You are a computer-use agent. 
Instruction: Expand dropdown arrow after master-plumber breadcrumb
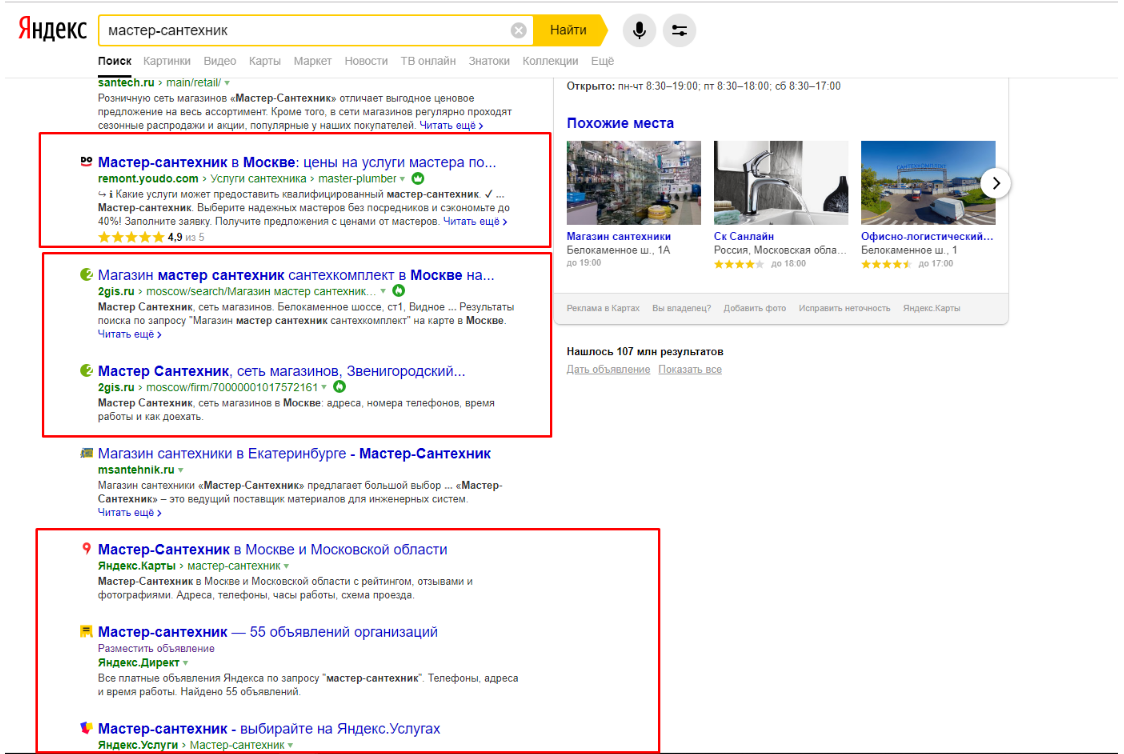point(402,179)
